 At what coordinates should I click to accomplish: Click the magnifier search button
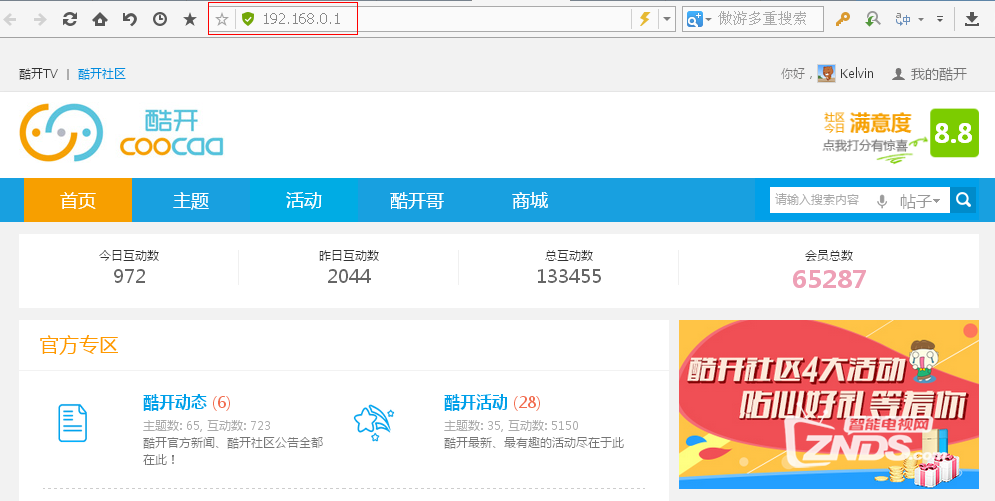click(963, 200)
